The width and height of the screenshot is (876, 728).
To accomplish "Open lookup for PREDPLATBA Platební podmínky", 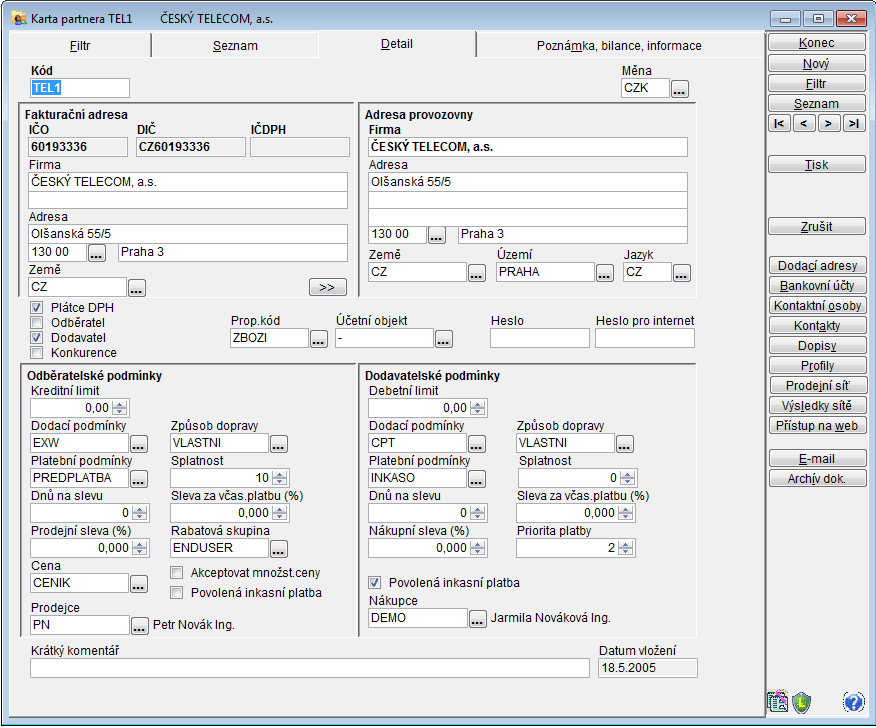I will (x=139, y=479).
